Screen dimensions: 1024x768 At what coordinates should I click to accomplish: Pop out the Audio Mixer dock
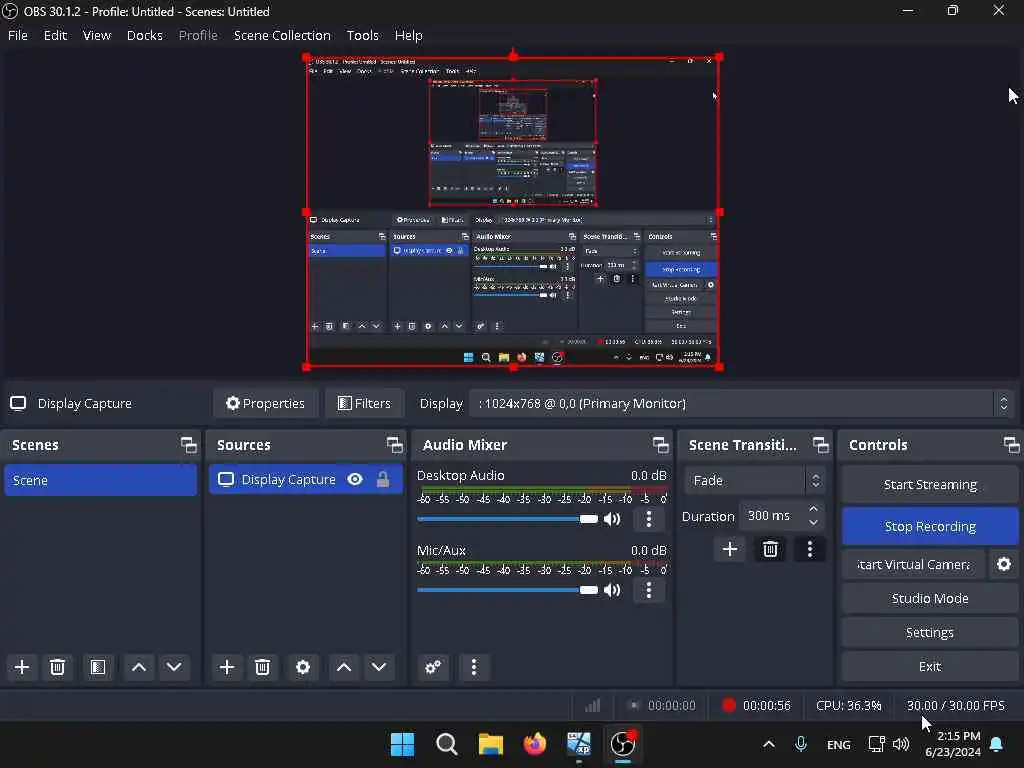[660, 445]
